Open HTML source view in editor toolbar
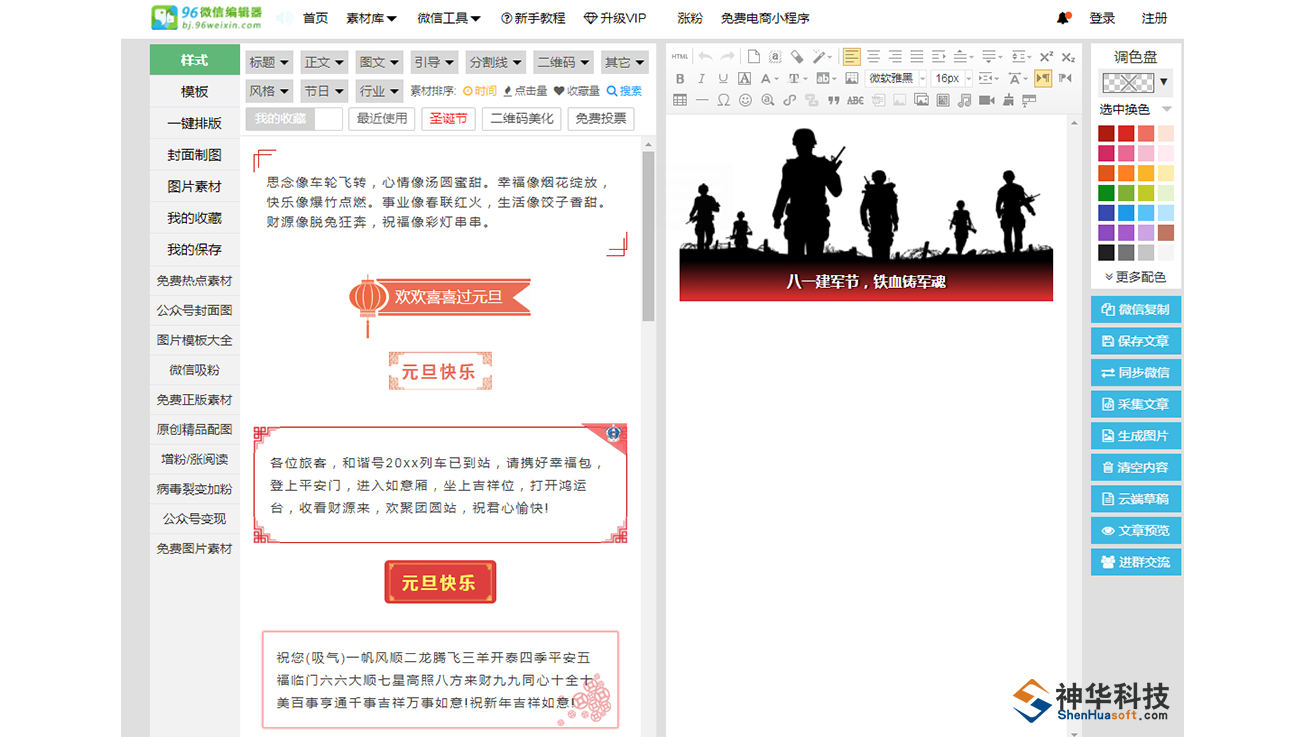1306x737 pixels. click(x=680, y=57)
